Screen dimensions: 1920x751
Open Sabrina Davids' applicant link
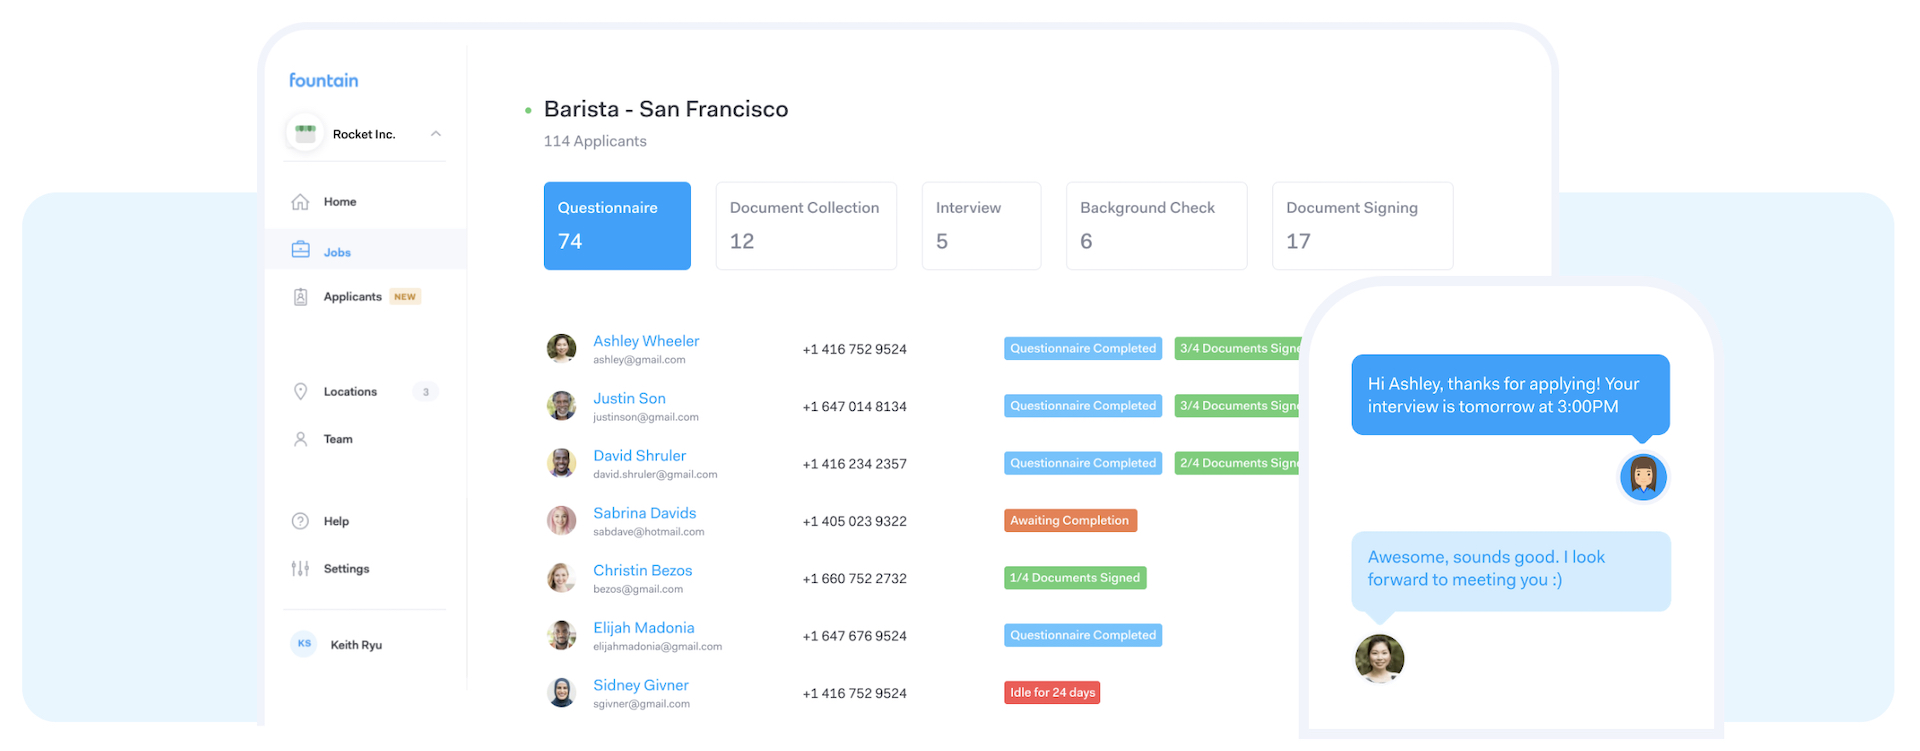point(644,513)
